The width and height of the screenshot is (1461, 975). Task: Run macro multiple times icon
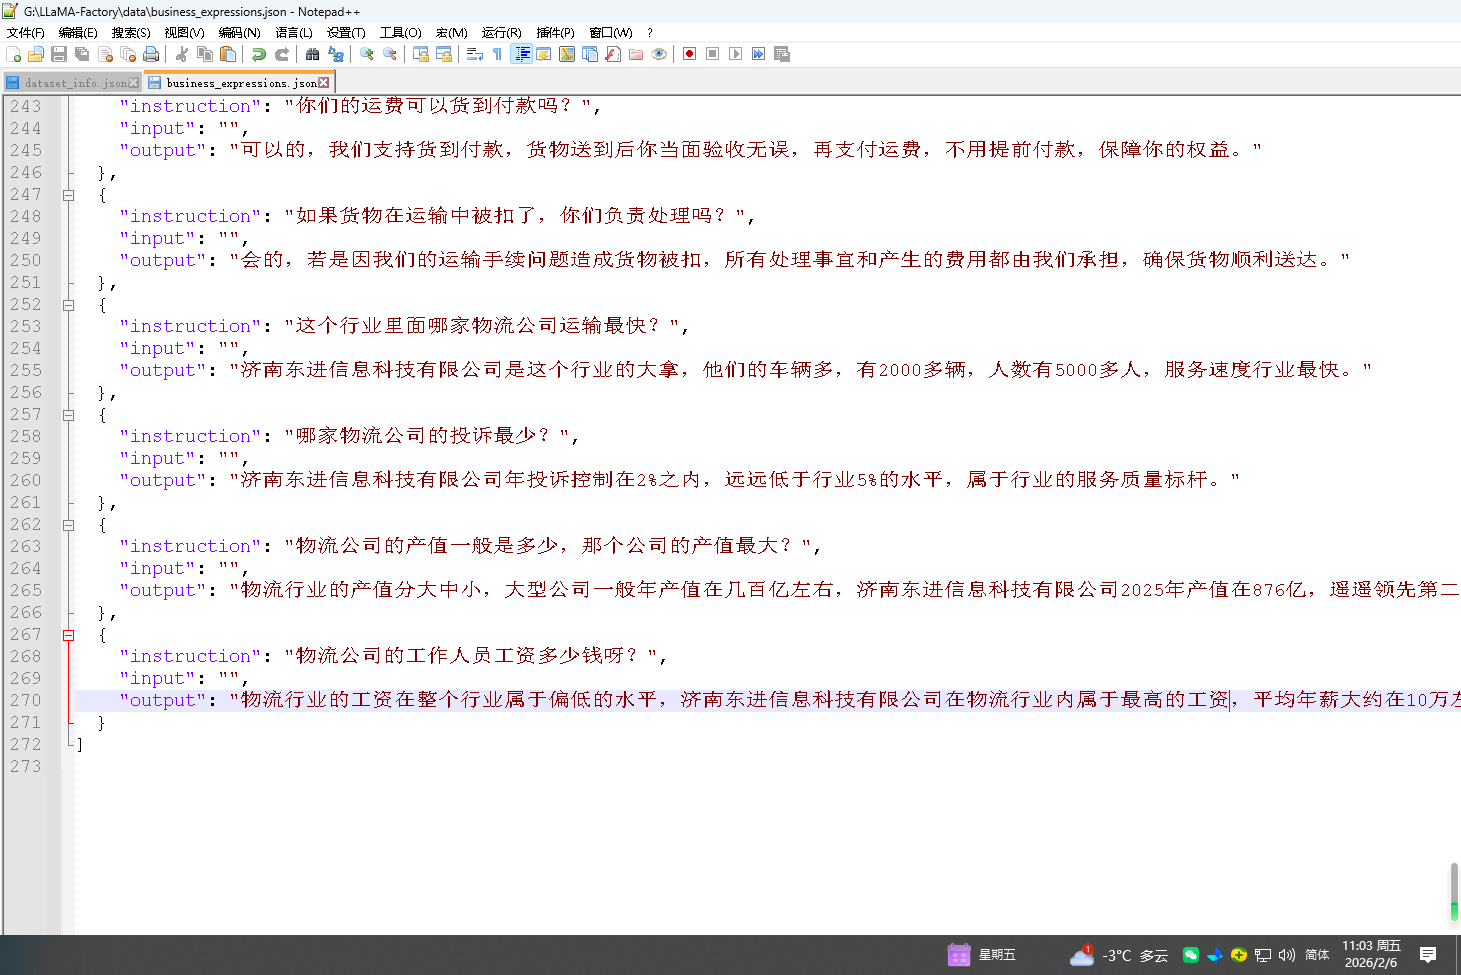pyautogui.click(x=758, y=54)
